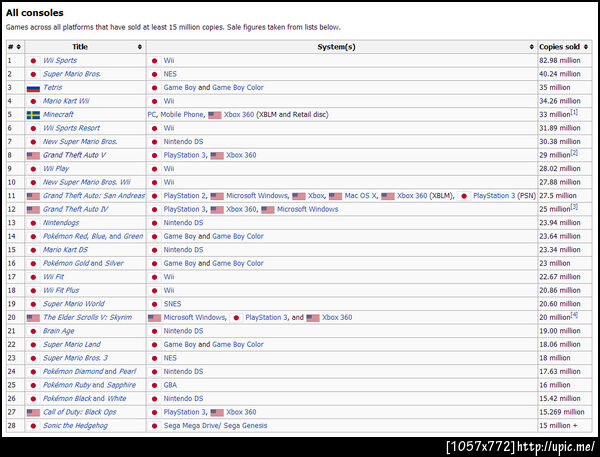The image size is (600, 457).
Task: Click the Japan flag beside Sonic the Hedgehog title
Action: pyautogui.click(x=33, y=426)
